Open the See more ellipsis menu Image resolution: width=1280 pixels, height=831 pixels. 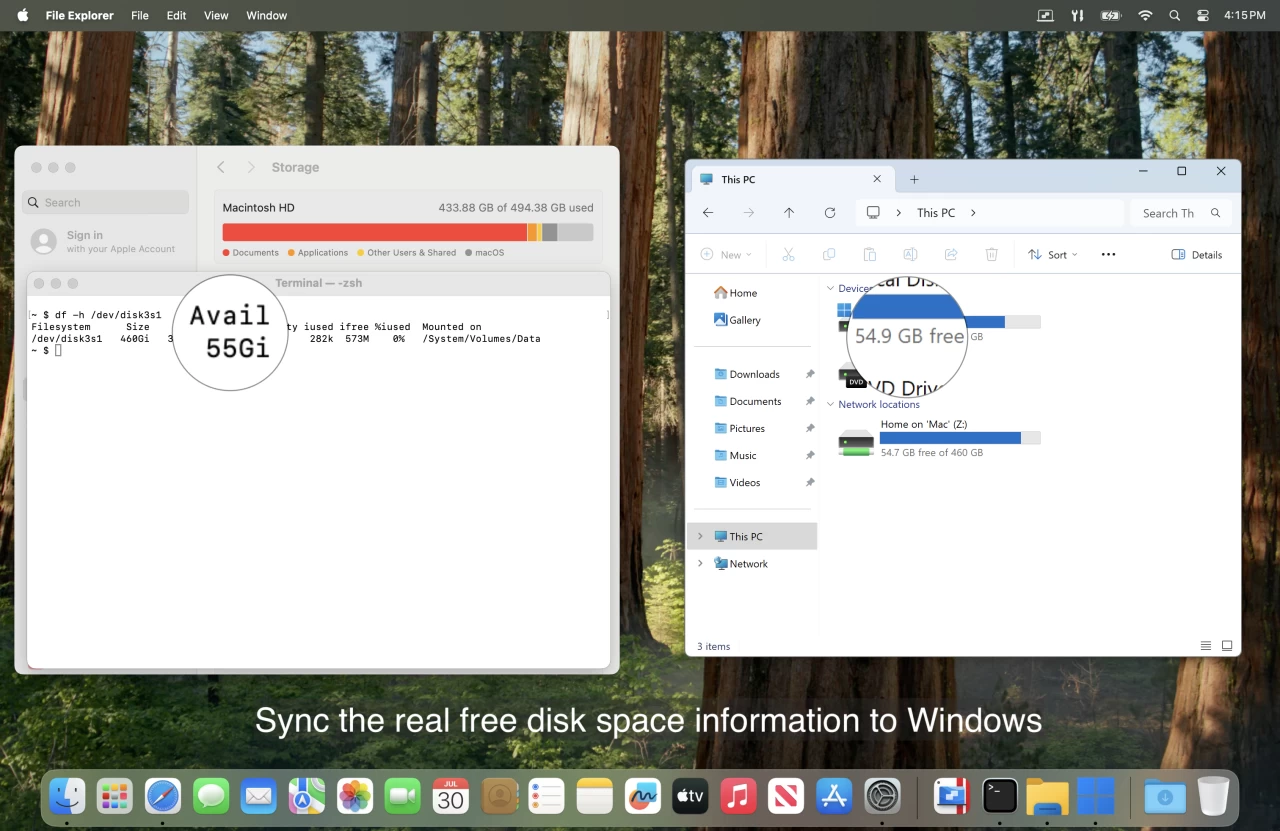1108,254
